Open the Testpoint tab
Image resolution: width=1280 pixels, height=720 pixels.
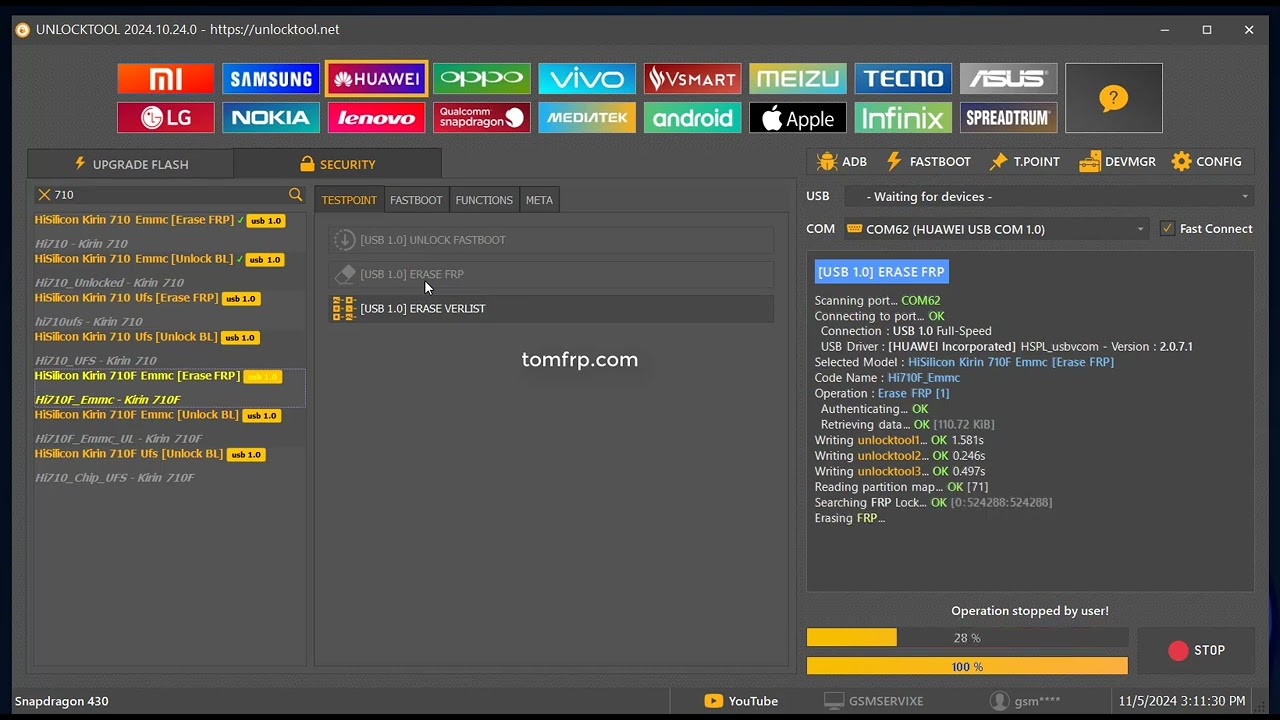[x=349, y=200]
